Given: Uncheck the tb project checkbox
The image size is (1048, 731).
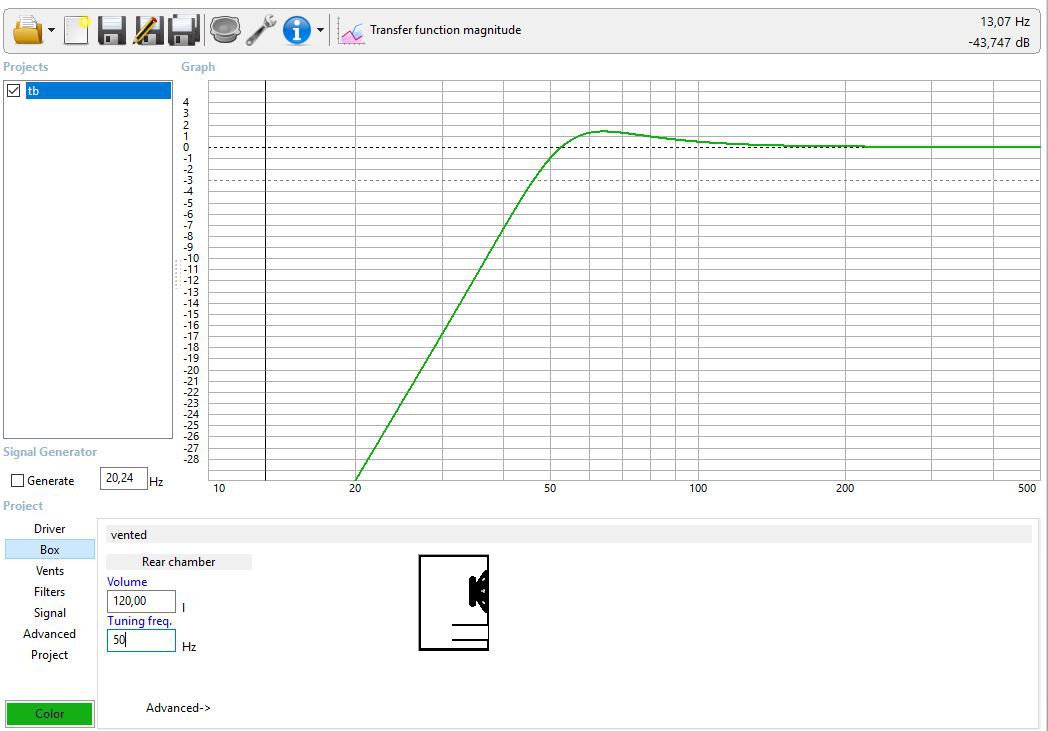Looking at the screenshot, I should 14,91.
